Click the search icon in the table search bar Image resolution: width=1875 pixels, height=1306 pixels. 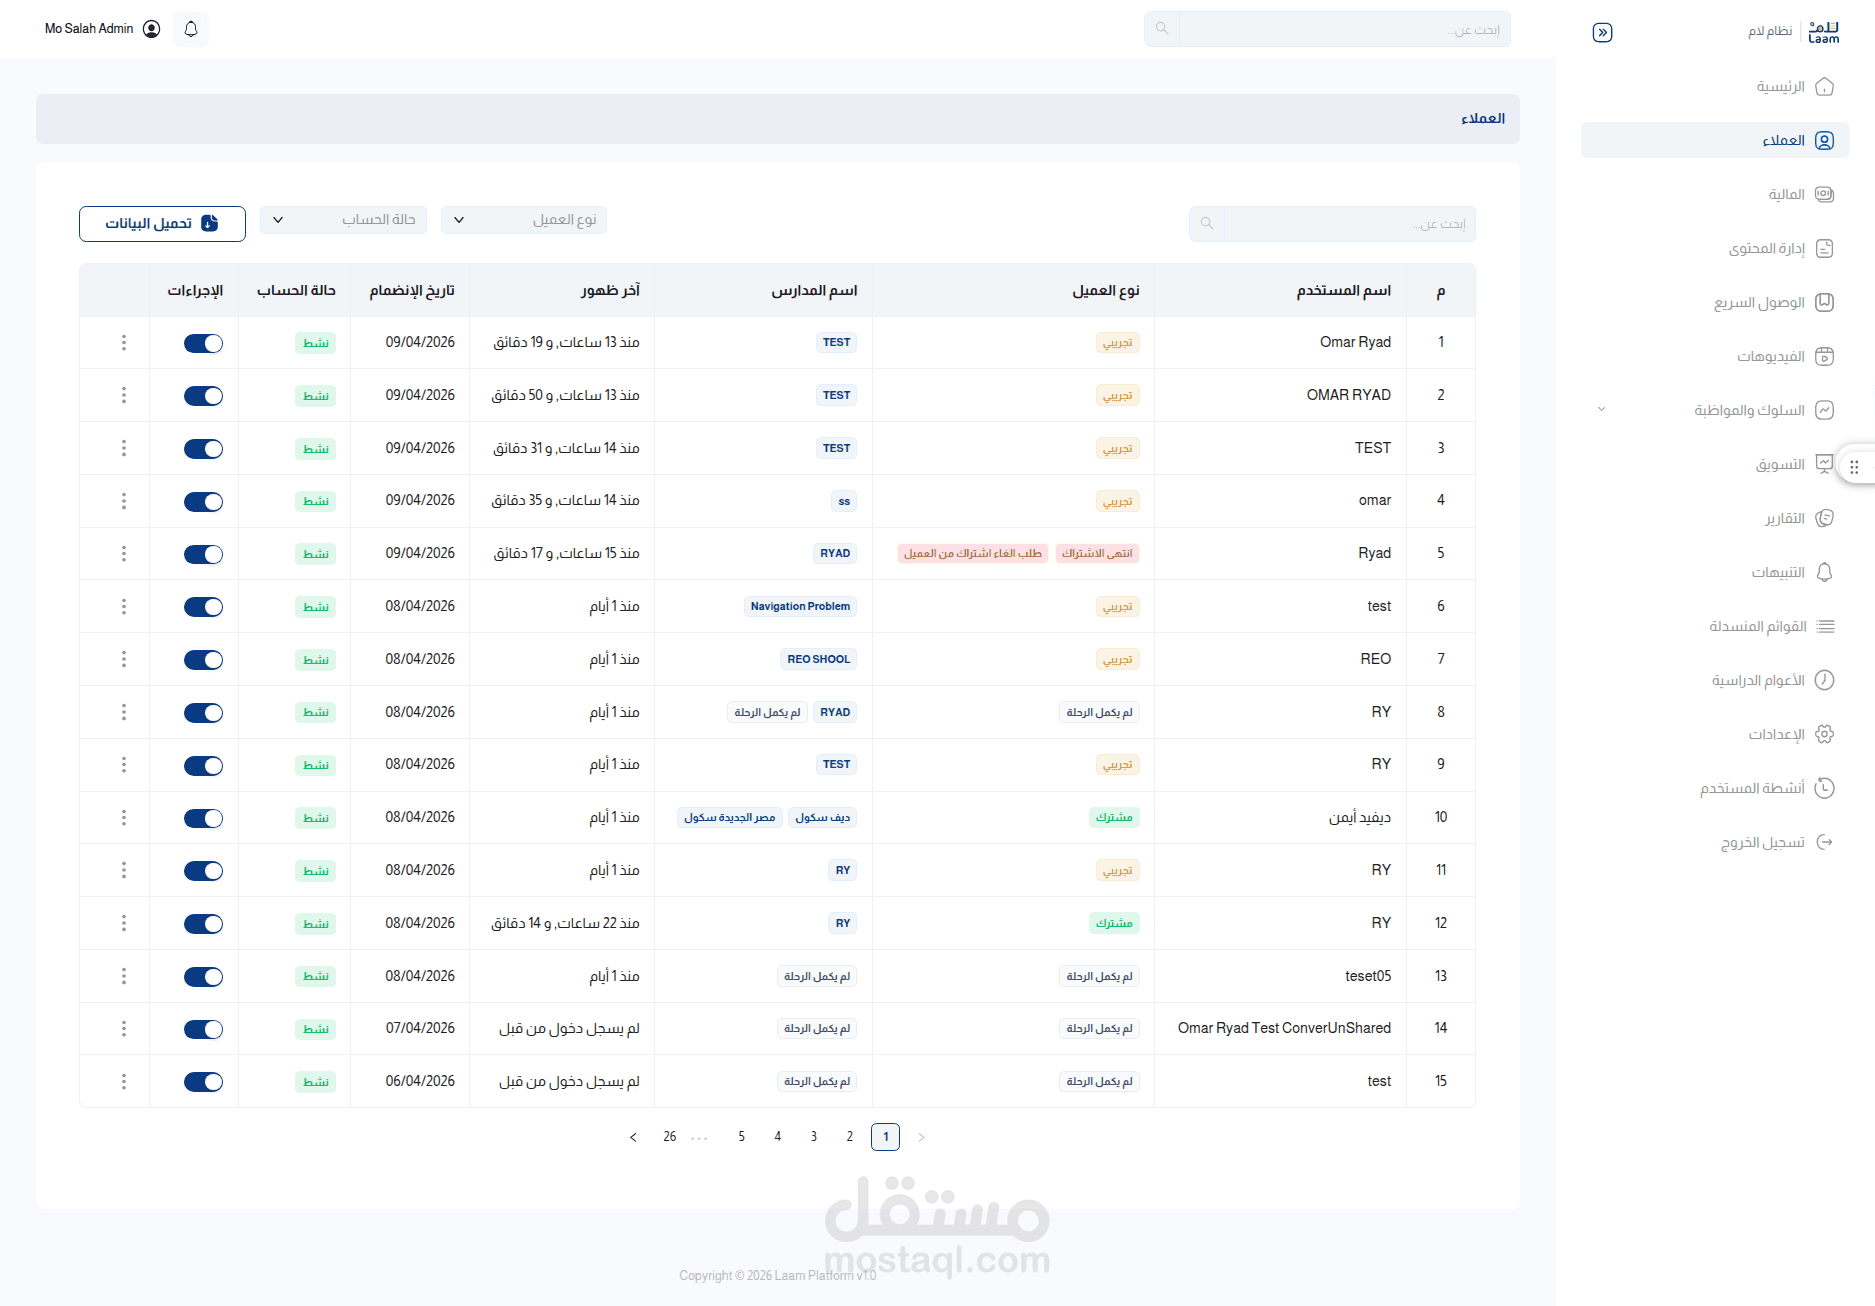1207,224
